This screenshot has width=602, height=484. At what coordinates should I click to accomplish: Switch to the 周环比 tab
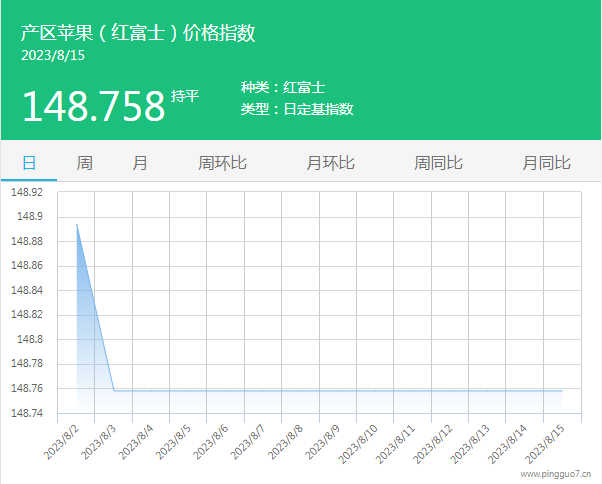coord(222,163)
